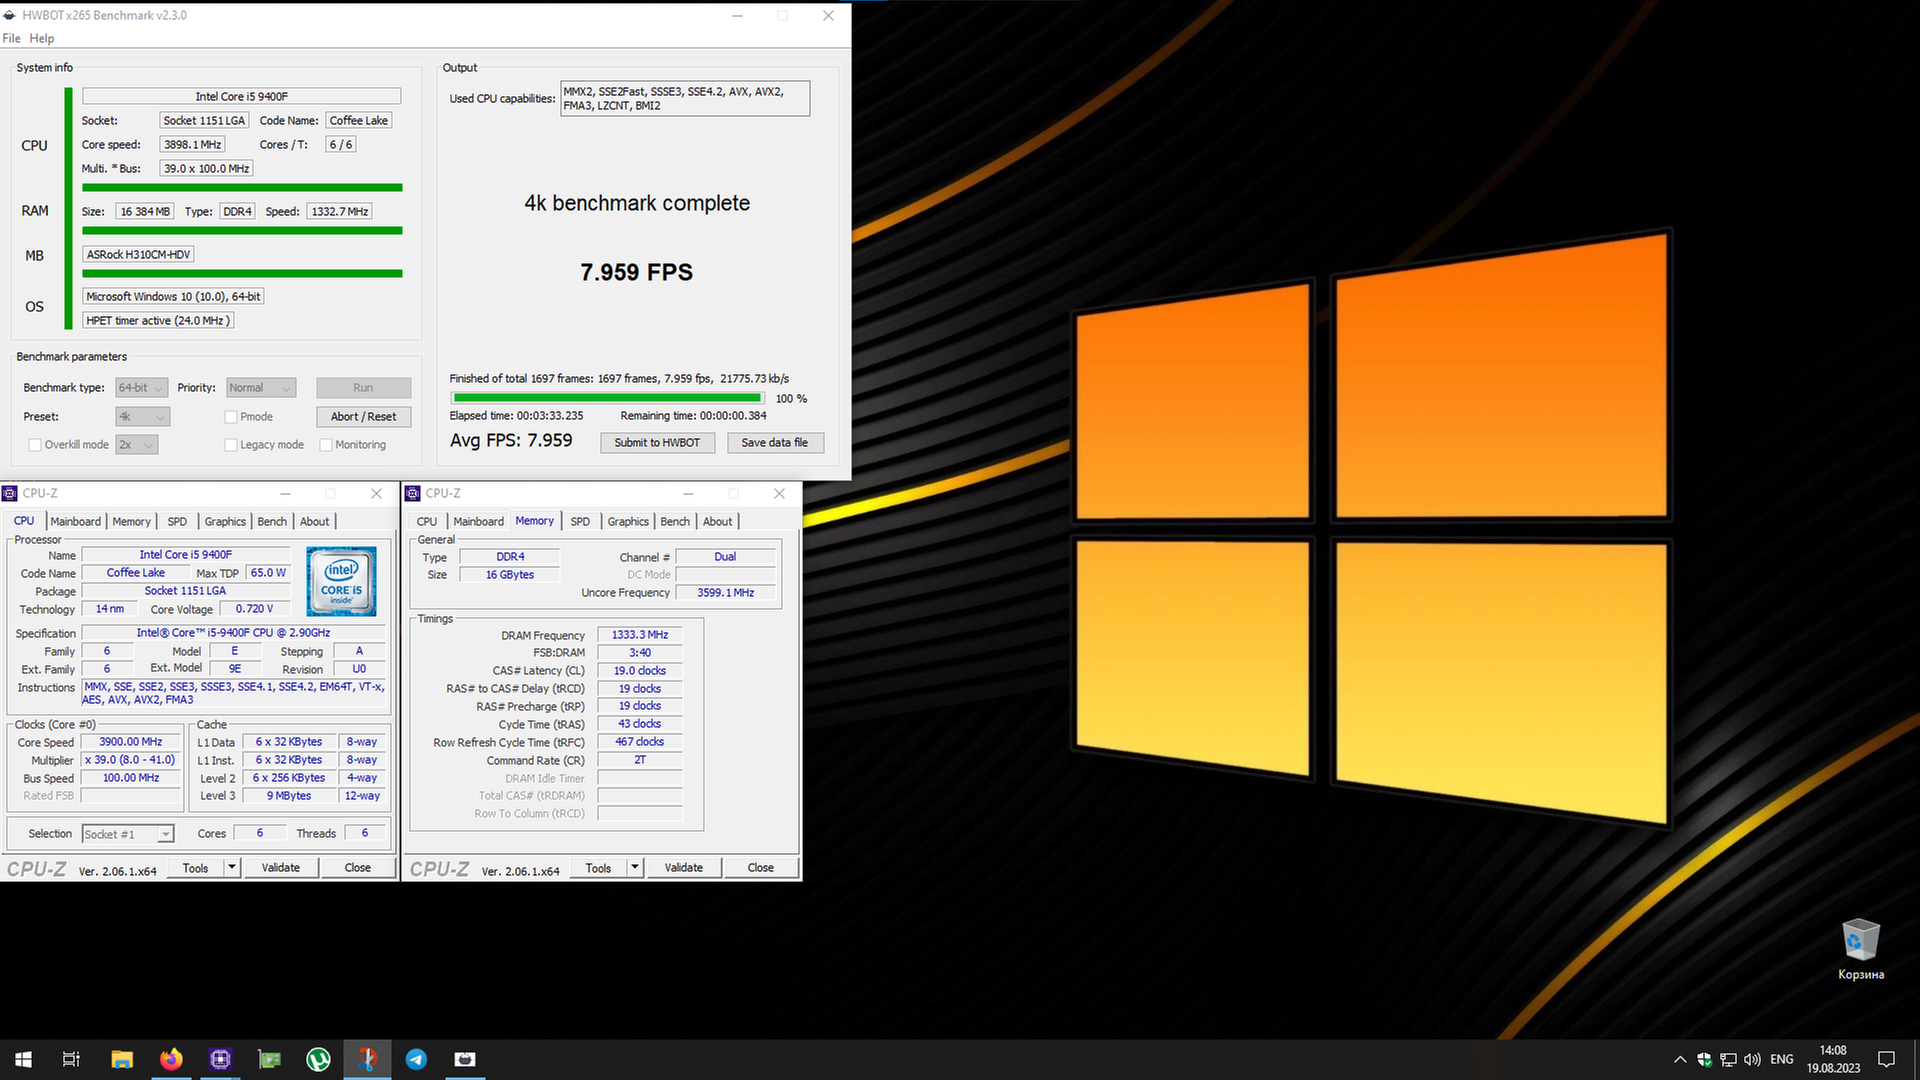Open Bench tab in left CPU-Z
The height and width of the screenshot is (1080, 1920).
coord(272,522)
